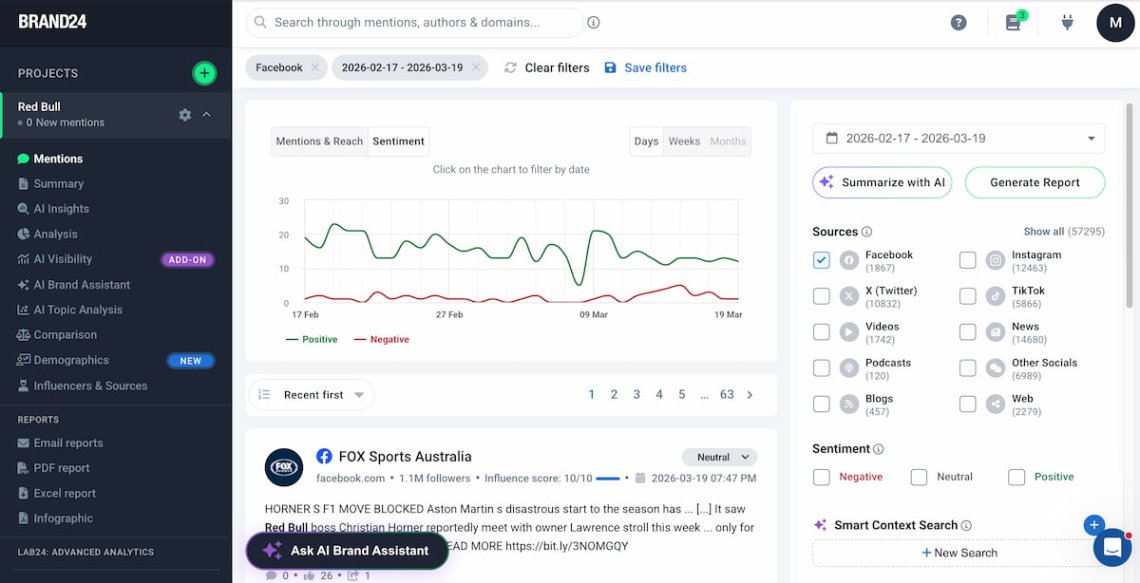Open the help question mark icon
The width and height of the screenshot is (1140, 583).
(x=958, y=22)
